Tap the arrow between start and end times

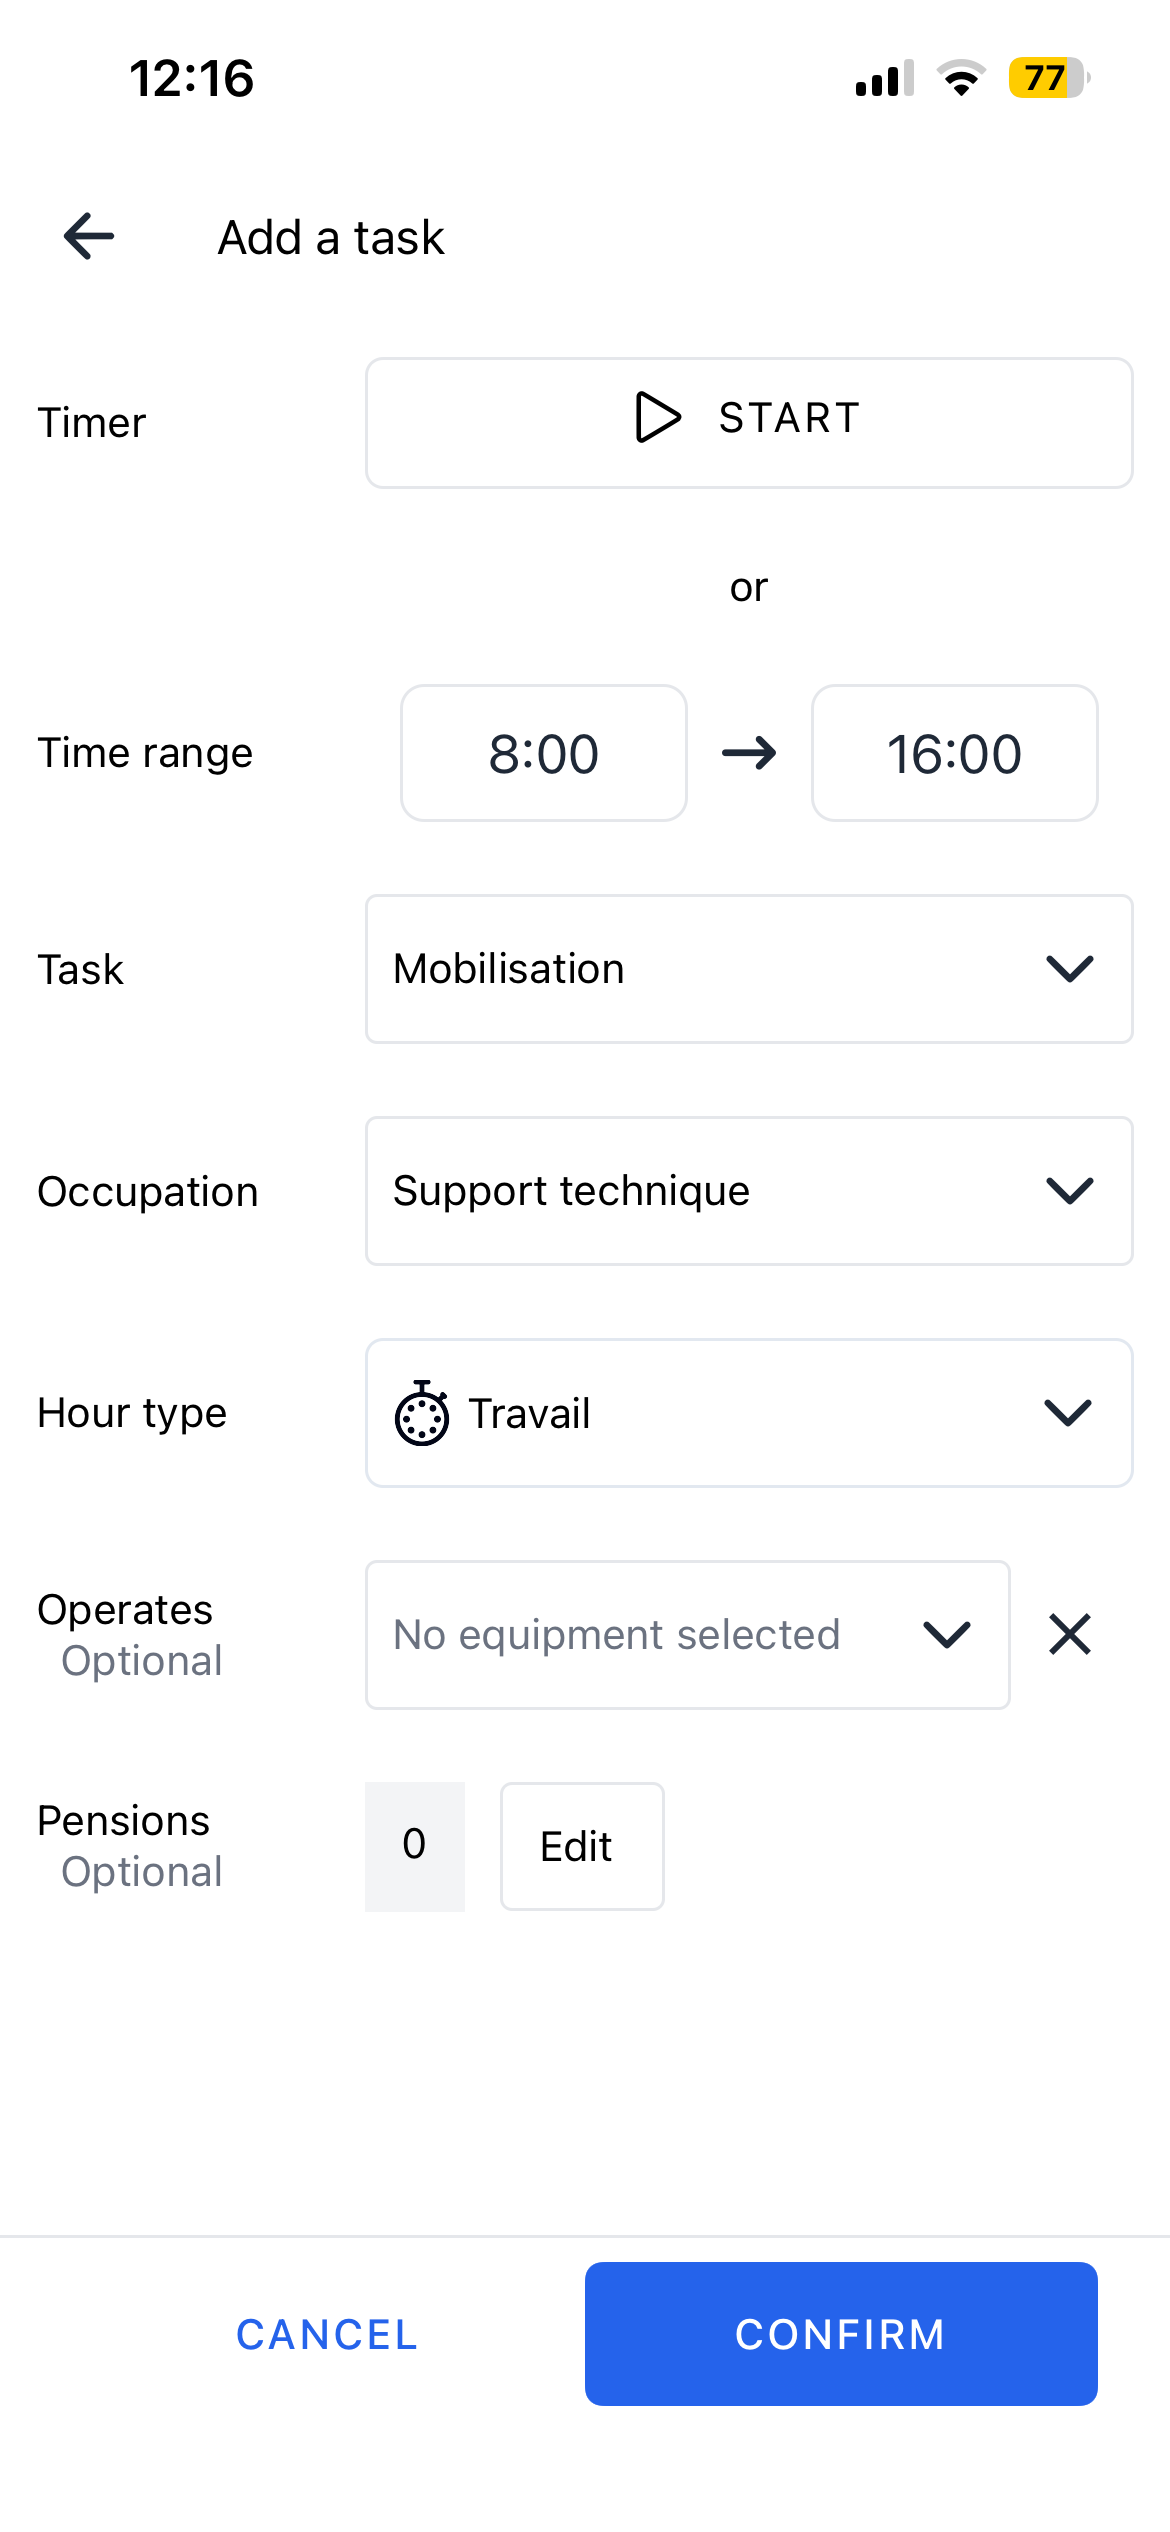click(x=749, y=753)
